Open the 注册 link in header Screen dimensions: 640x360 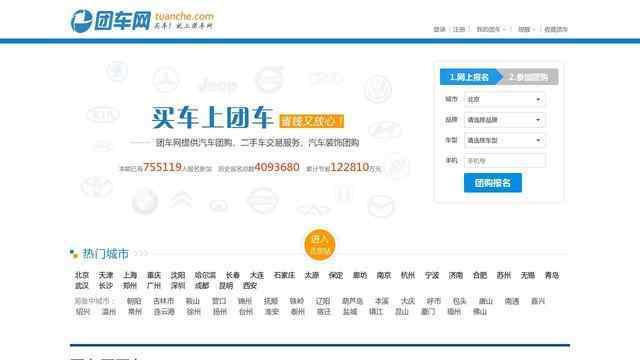[x=459, y=29]
